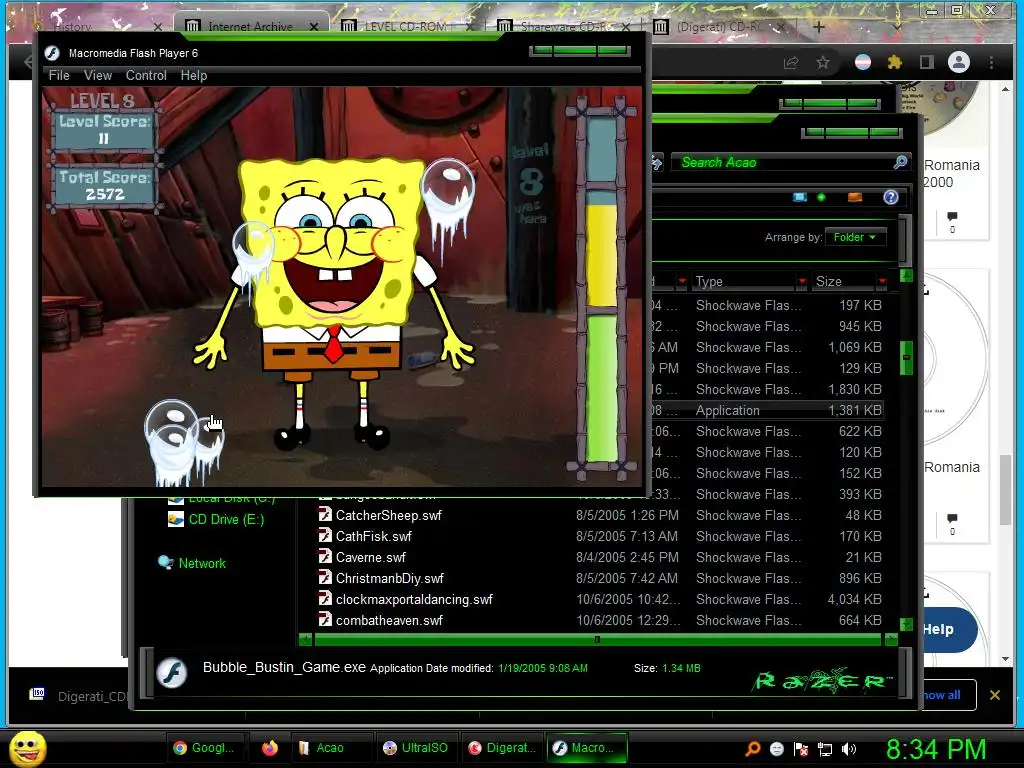Click the blue view icon in Explorer toolbar
The image size is (1024, 768).
(x=799, y=197)
